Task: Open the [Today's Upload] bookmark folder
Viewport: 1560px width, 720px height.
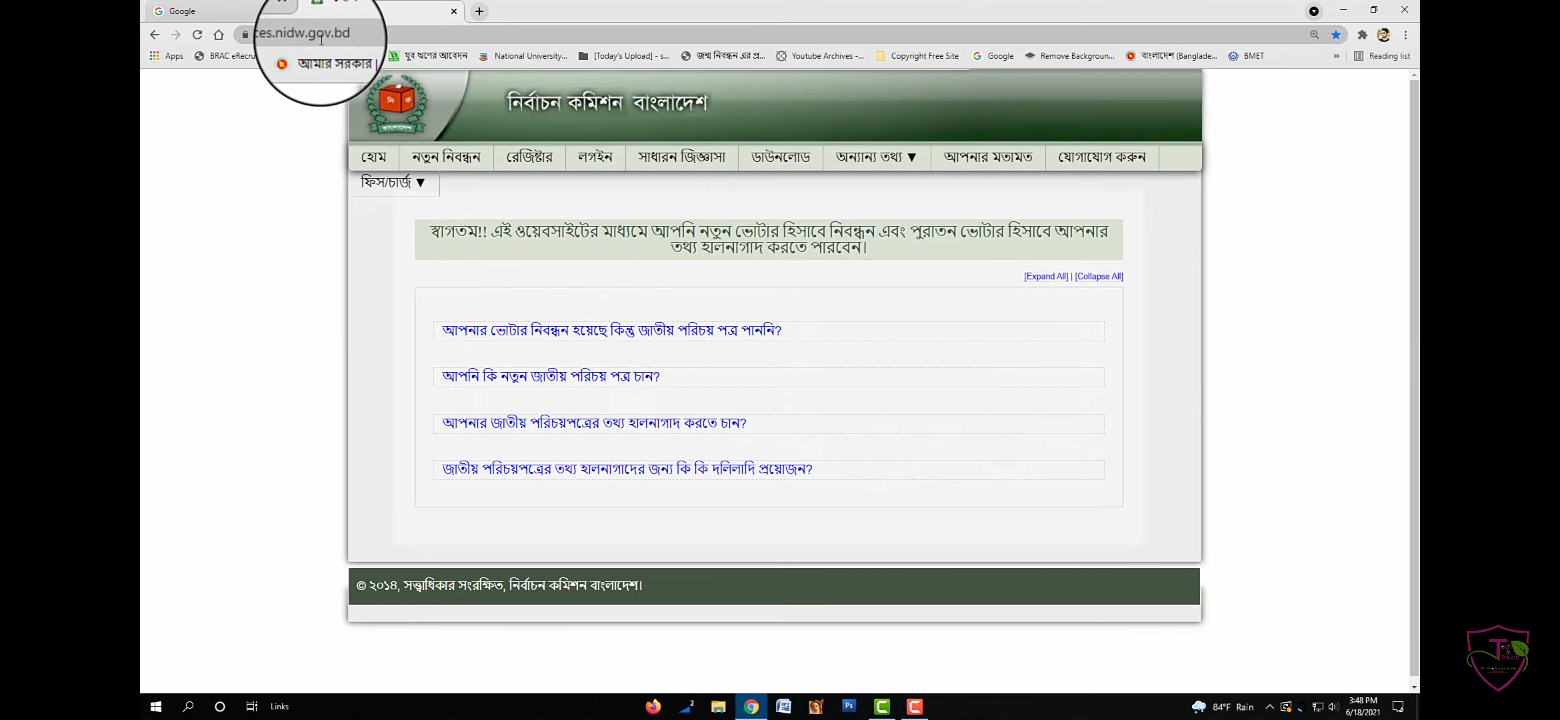Action: 624,56
